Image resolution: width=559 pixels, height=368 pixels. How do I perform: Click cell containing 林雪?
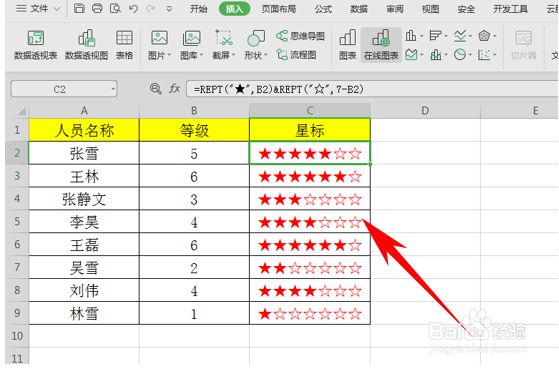pyautogui.click(x=84, y=313)
